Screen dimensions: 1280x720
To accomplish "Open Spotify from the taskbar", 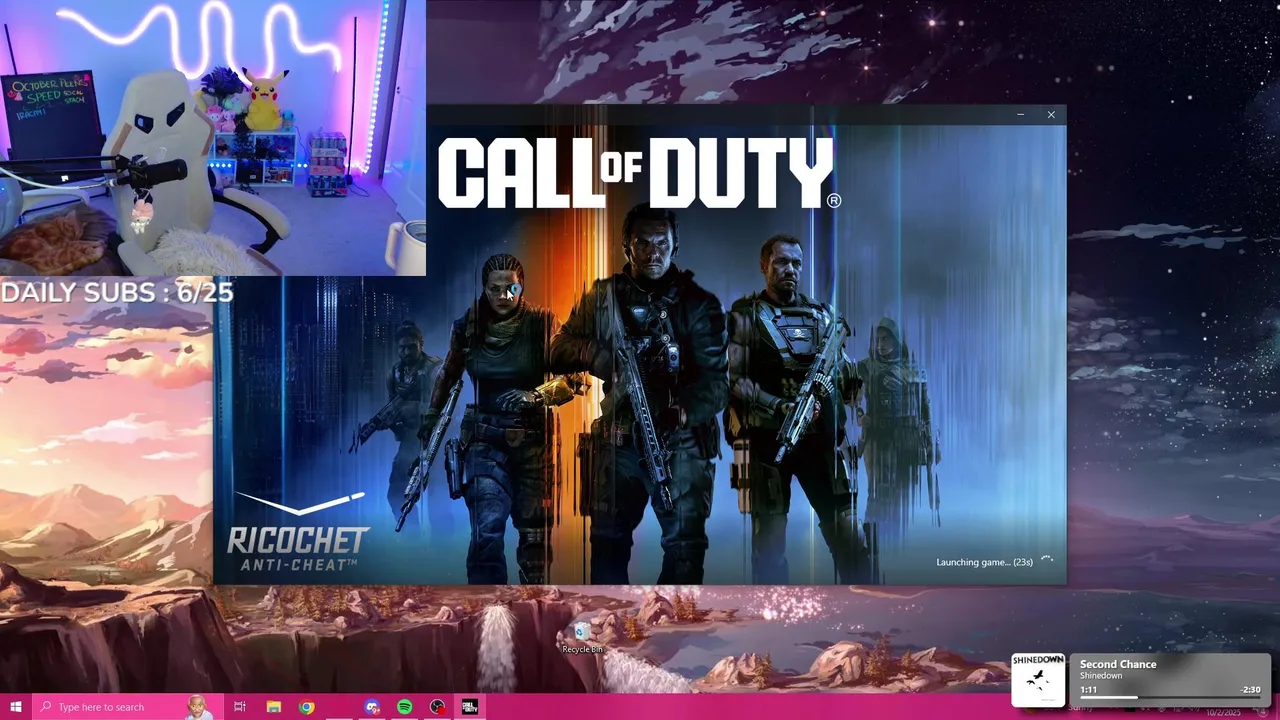I will [x=405, y=707].
